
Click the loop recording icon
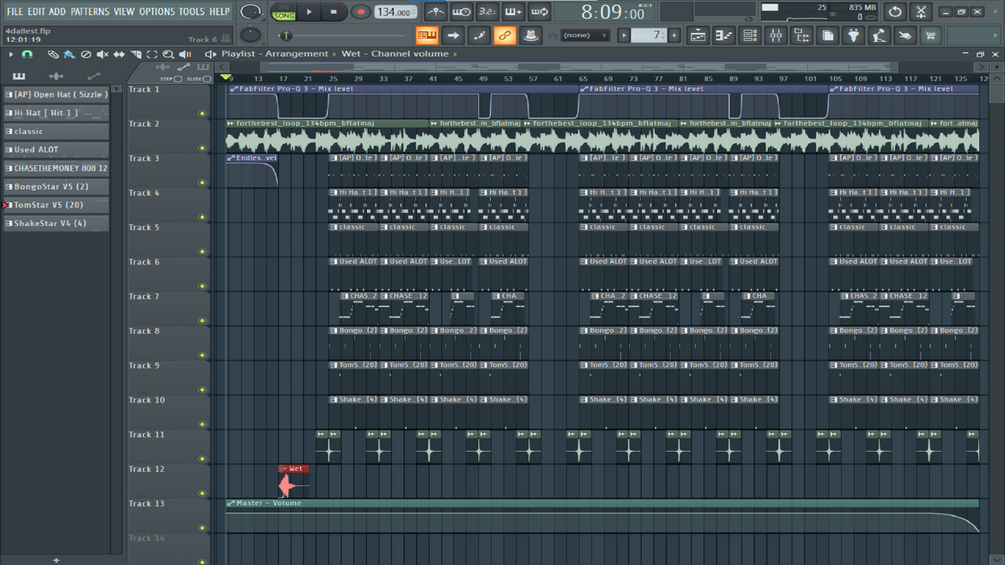tap(540, 12)
